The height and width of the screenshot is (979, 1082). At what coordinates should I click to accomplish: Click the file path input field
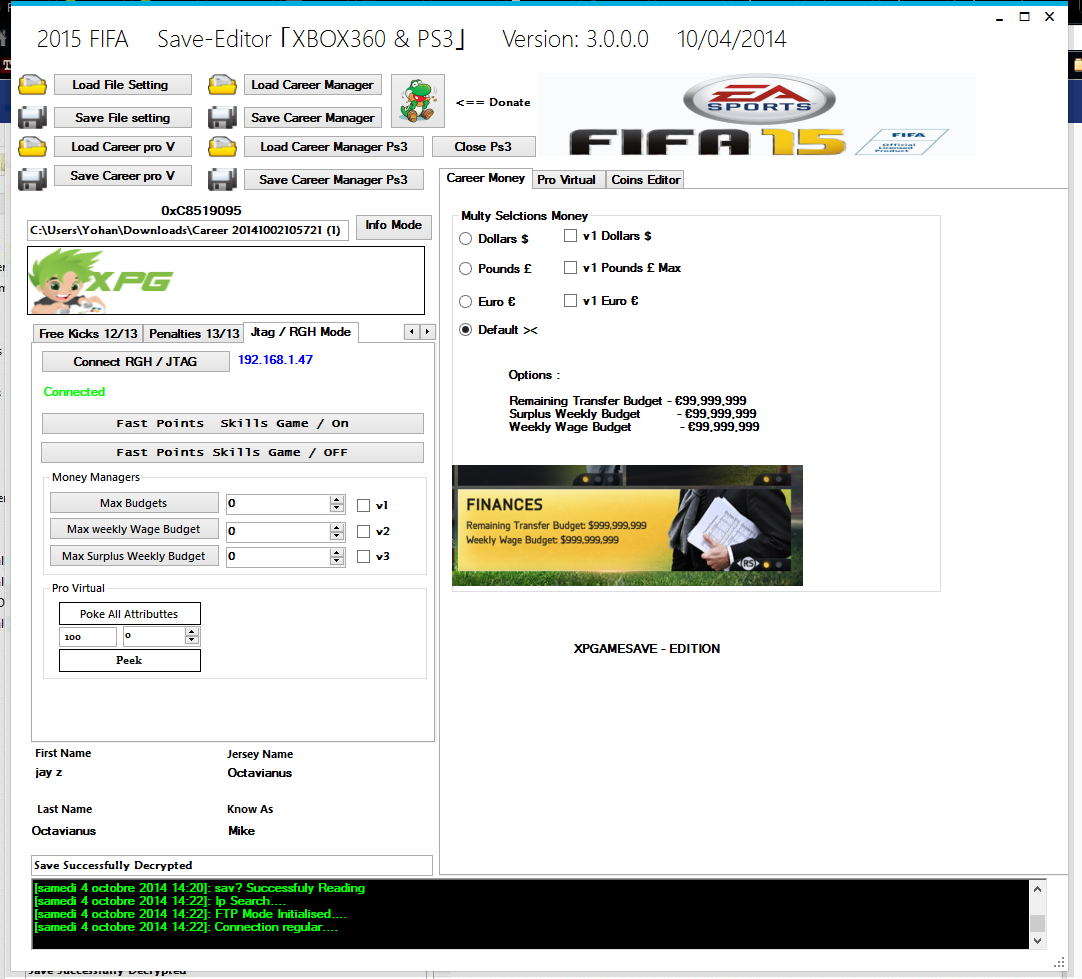[188, 230]
